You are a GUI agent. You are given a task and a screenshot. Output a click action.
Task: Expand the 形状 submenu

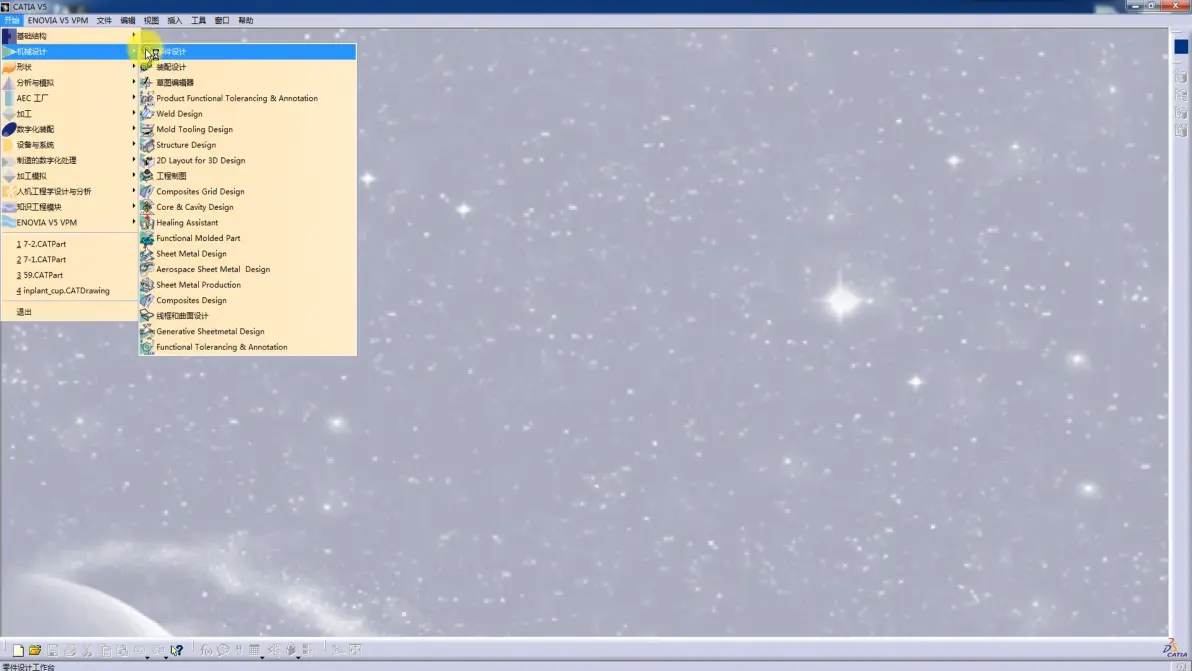(x=68, y=67)
